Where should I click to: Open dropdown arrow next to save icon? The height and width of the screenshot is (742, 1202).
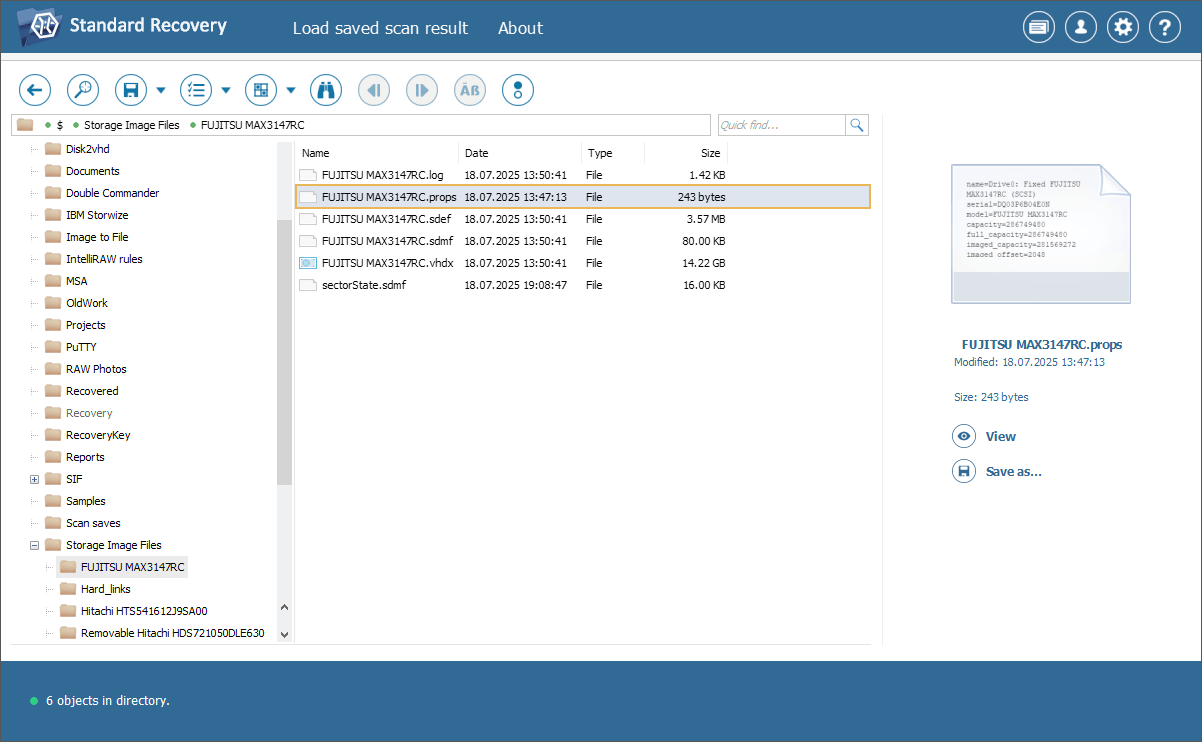[161, 90]
